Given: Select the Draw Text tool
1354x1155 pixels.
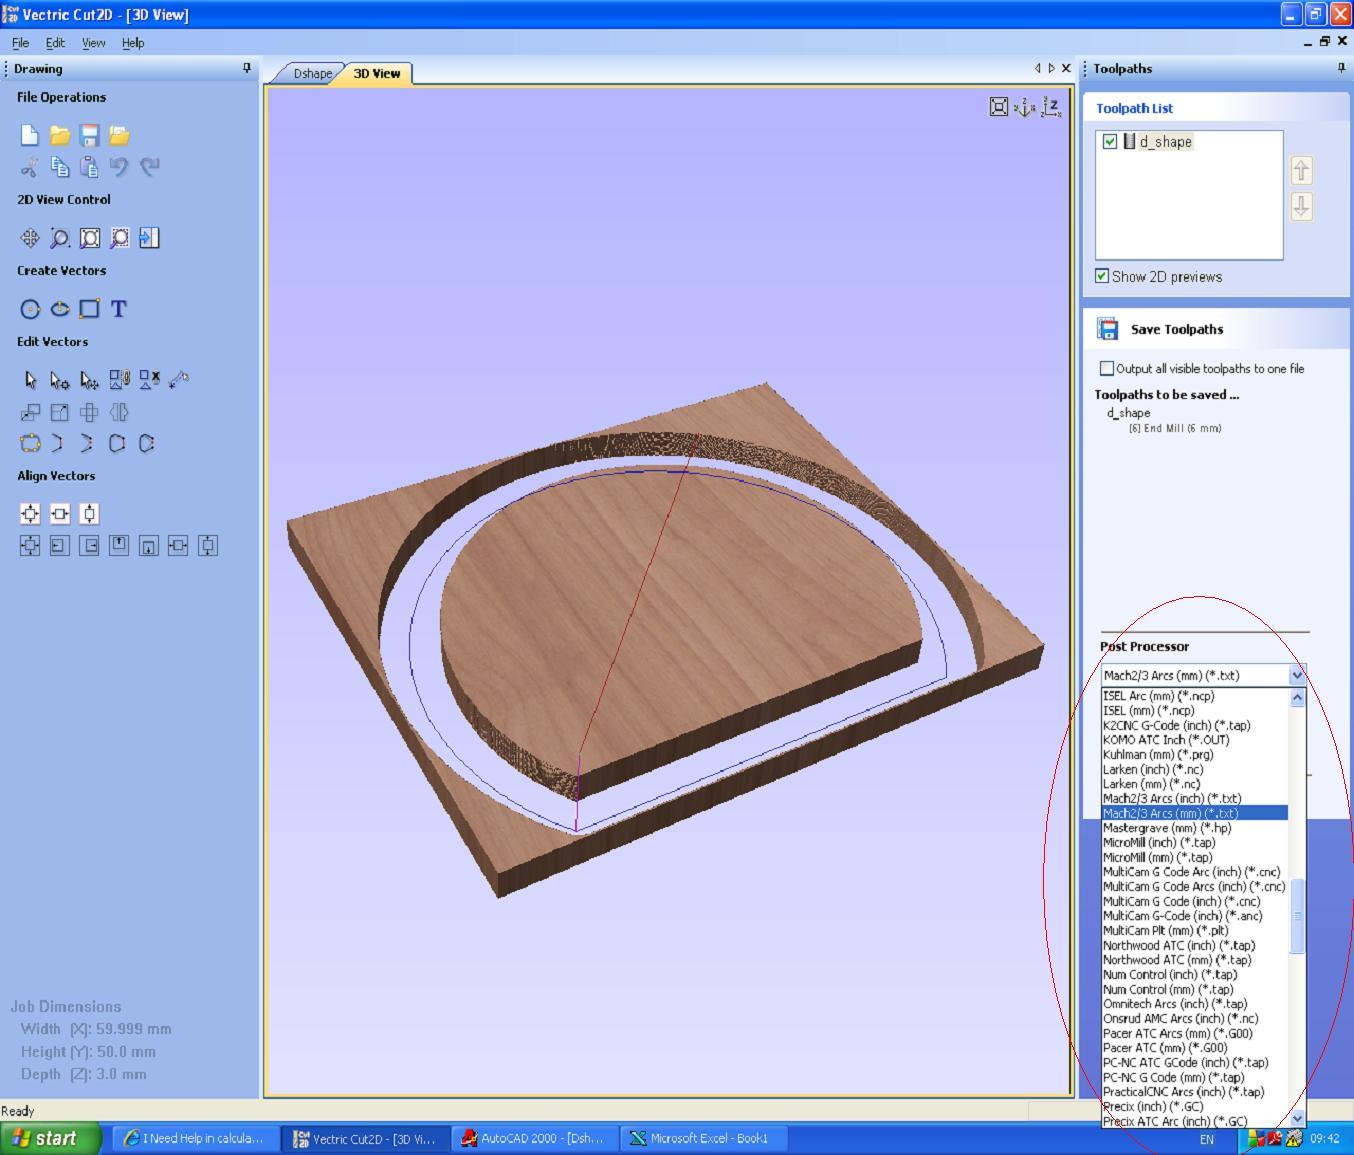Looking at the screenshot, I should (x=118, y=309).
